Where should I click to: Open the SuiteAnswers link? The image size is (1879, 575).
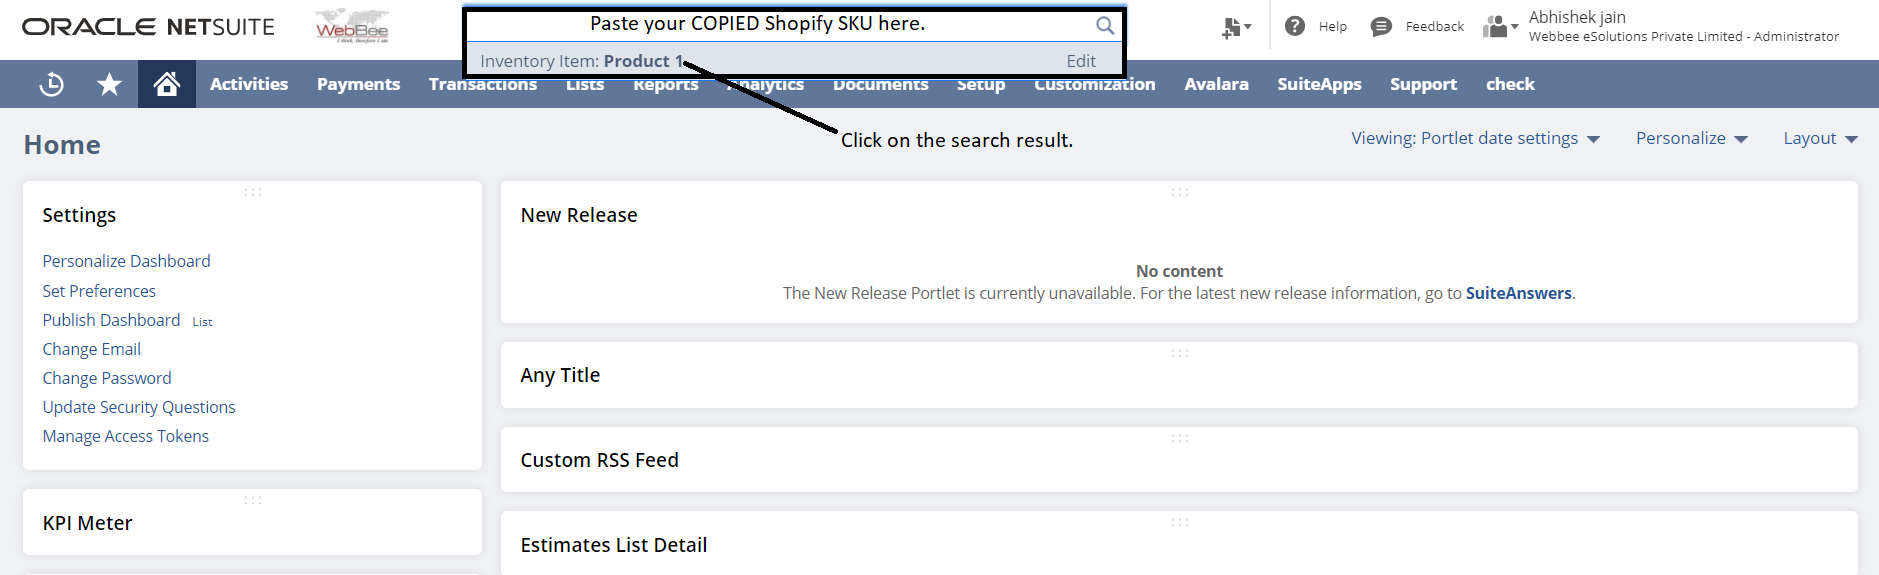1518,293
